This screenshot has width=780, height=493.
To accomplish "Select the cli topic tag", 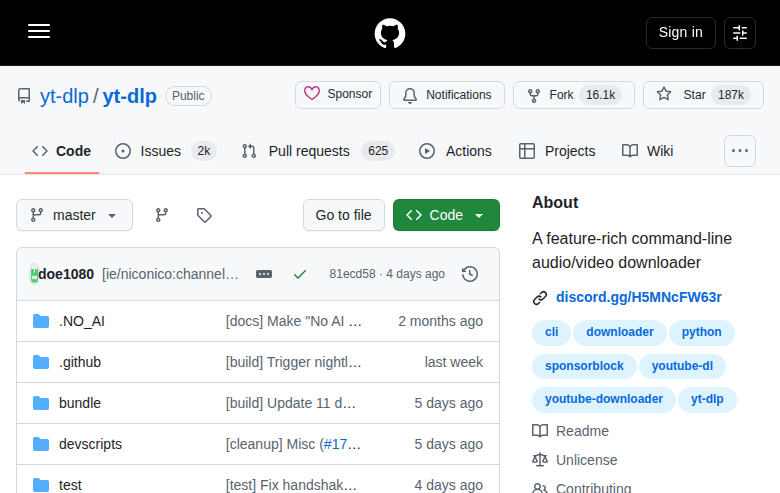I will coord(551,332).
